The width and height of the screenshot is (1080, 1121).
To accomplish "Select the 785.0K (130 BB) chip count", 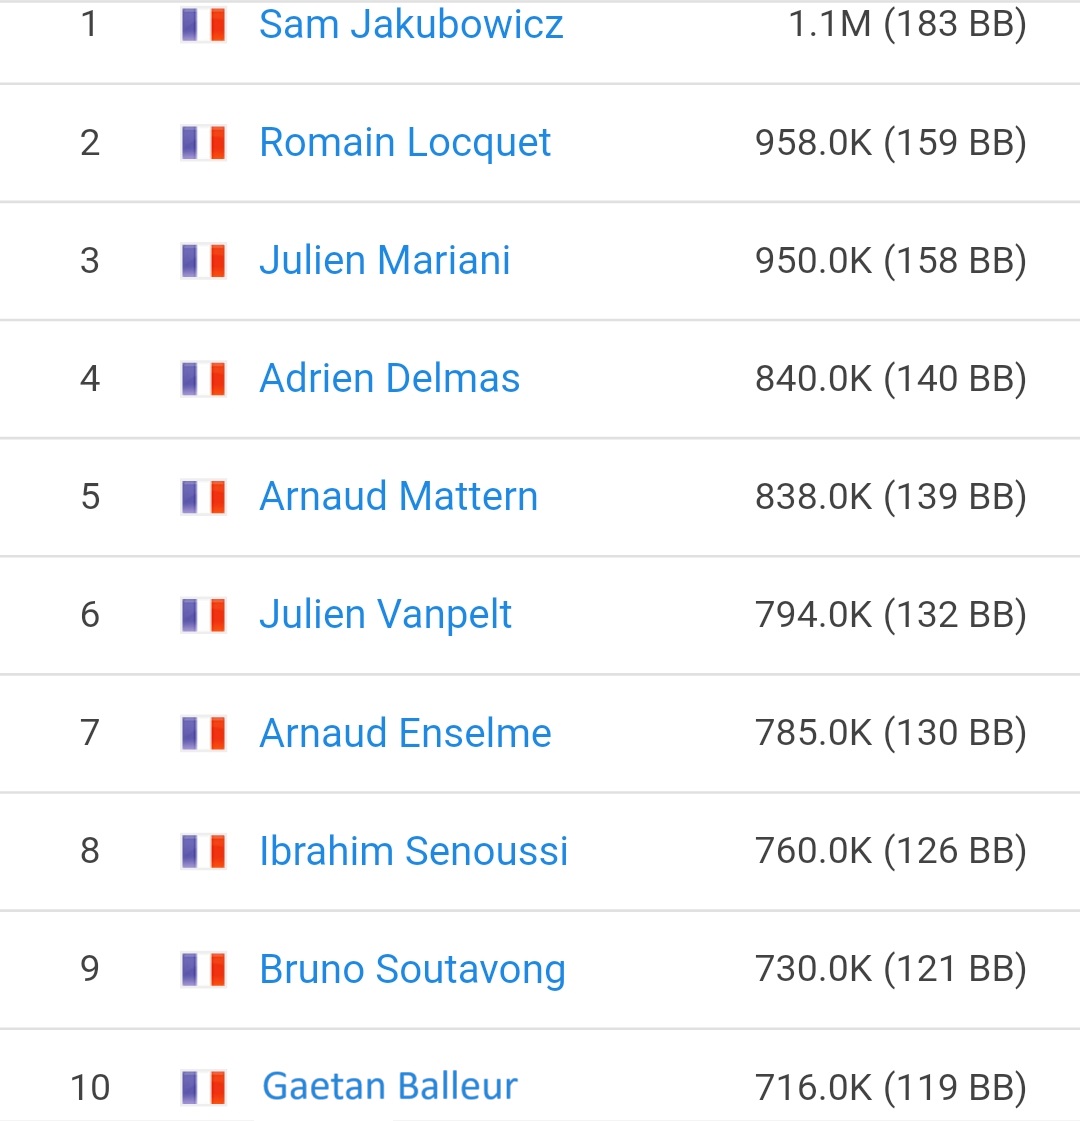I will click(891, 733).
